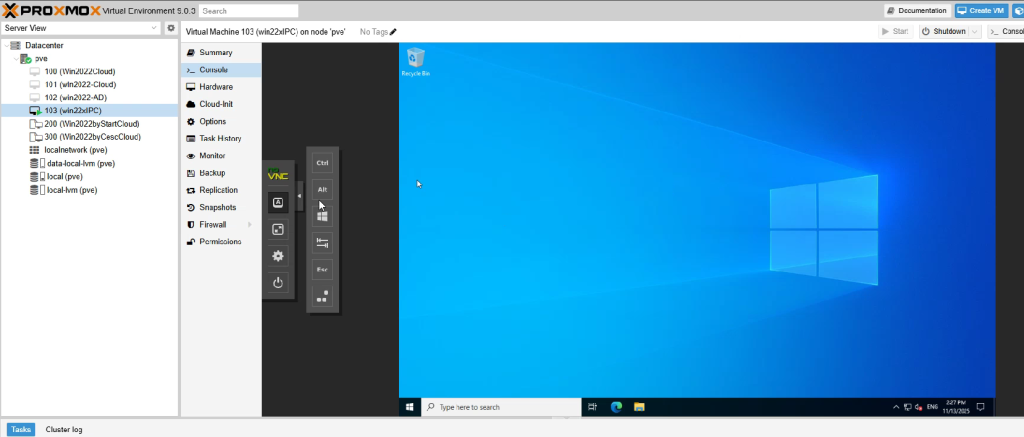Open Hardware menu item for VM
This screenshot has width=1024, height=437.
215,87
